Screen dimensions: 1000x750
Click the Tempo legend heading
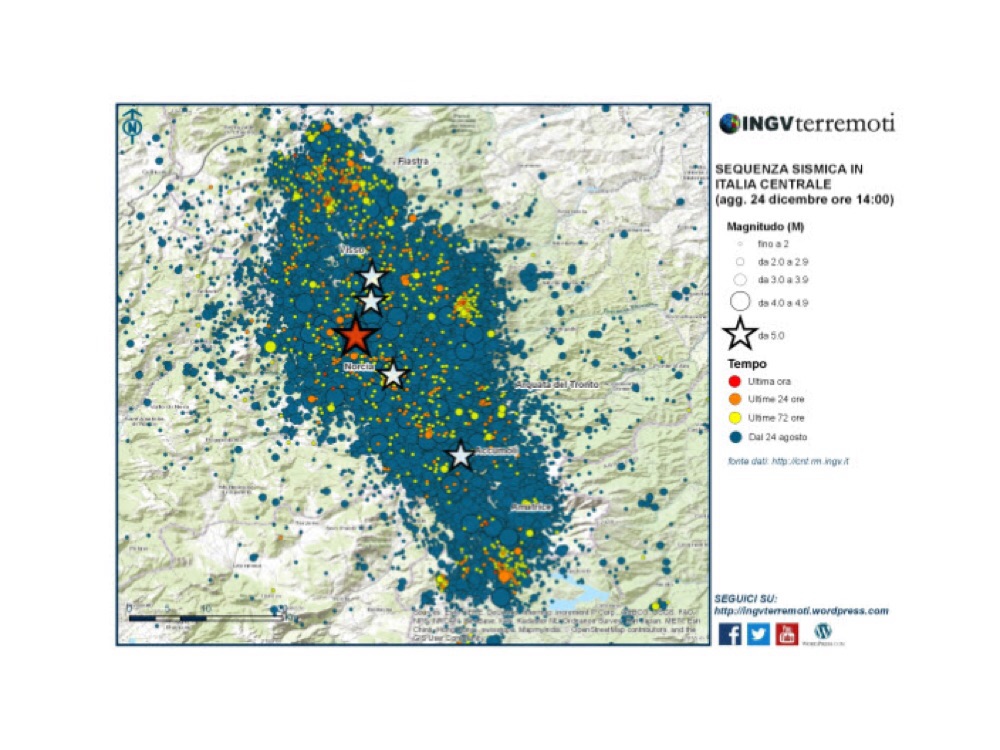[x=747, y=364]
